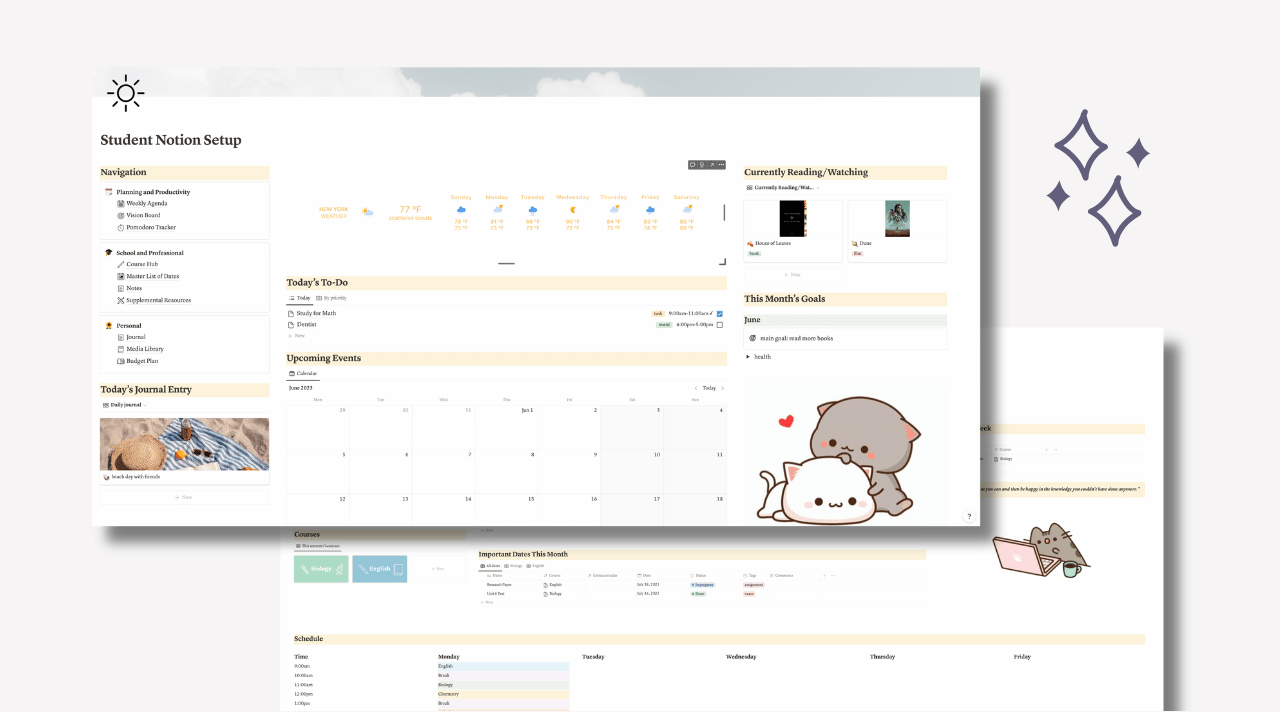The height and width of the screenshot is (712, 1280).
Task: Select All dates tab in back window
Action: [x=490, y=566]
